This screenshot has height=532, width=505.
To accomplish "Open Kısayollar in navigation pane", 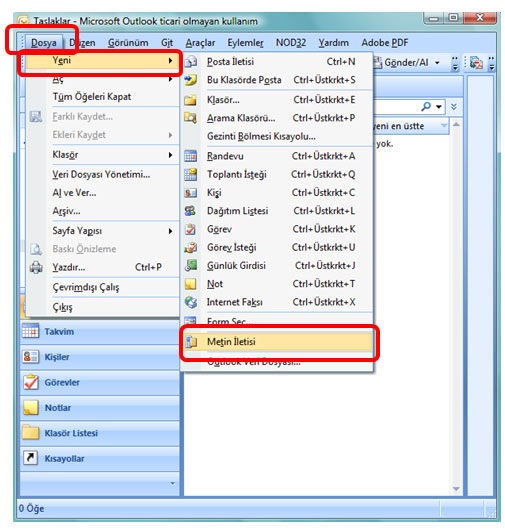I will 99,458.
